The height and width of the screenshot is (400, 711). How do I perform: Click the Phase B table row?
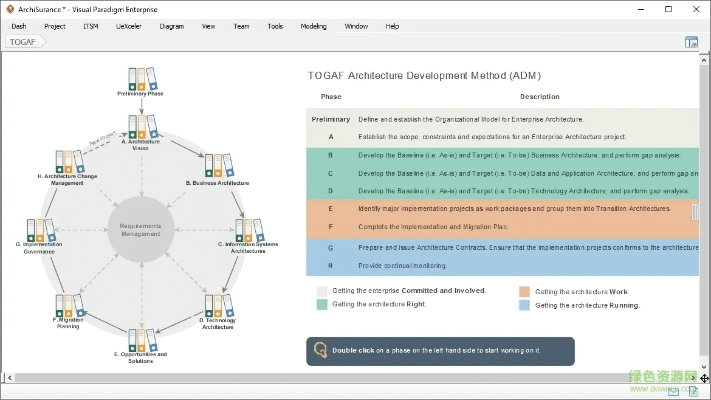point(500,155)
